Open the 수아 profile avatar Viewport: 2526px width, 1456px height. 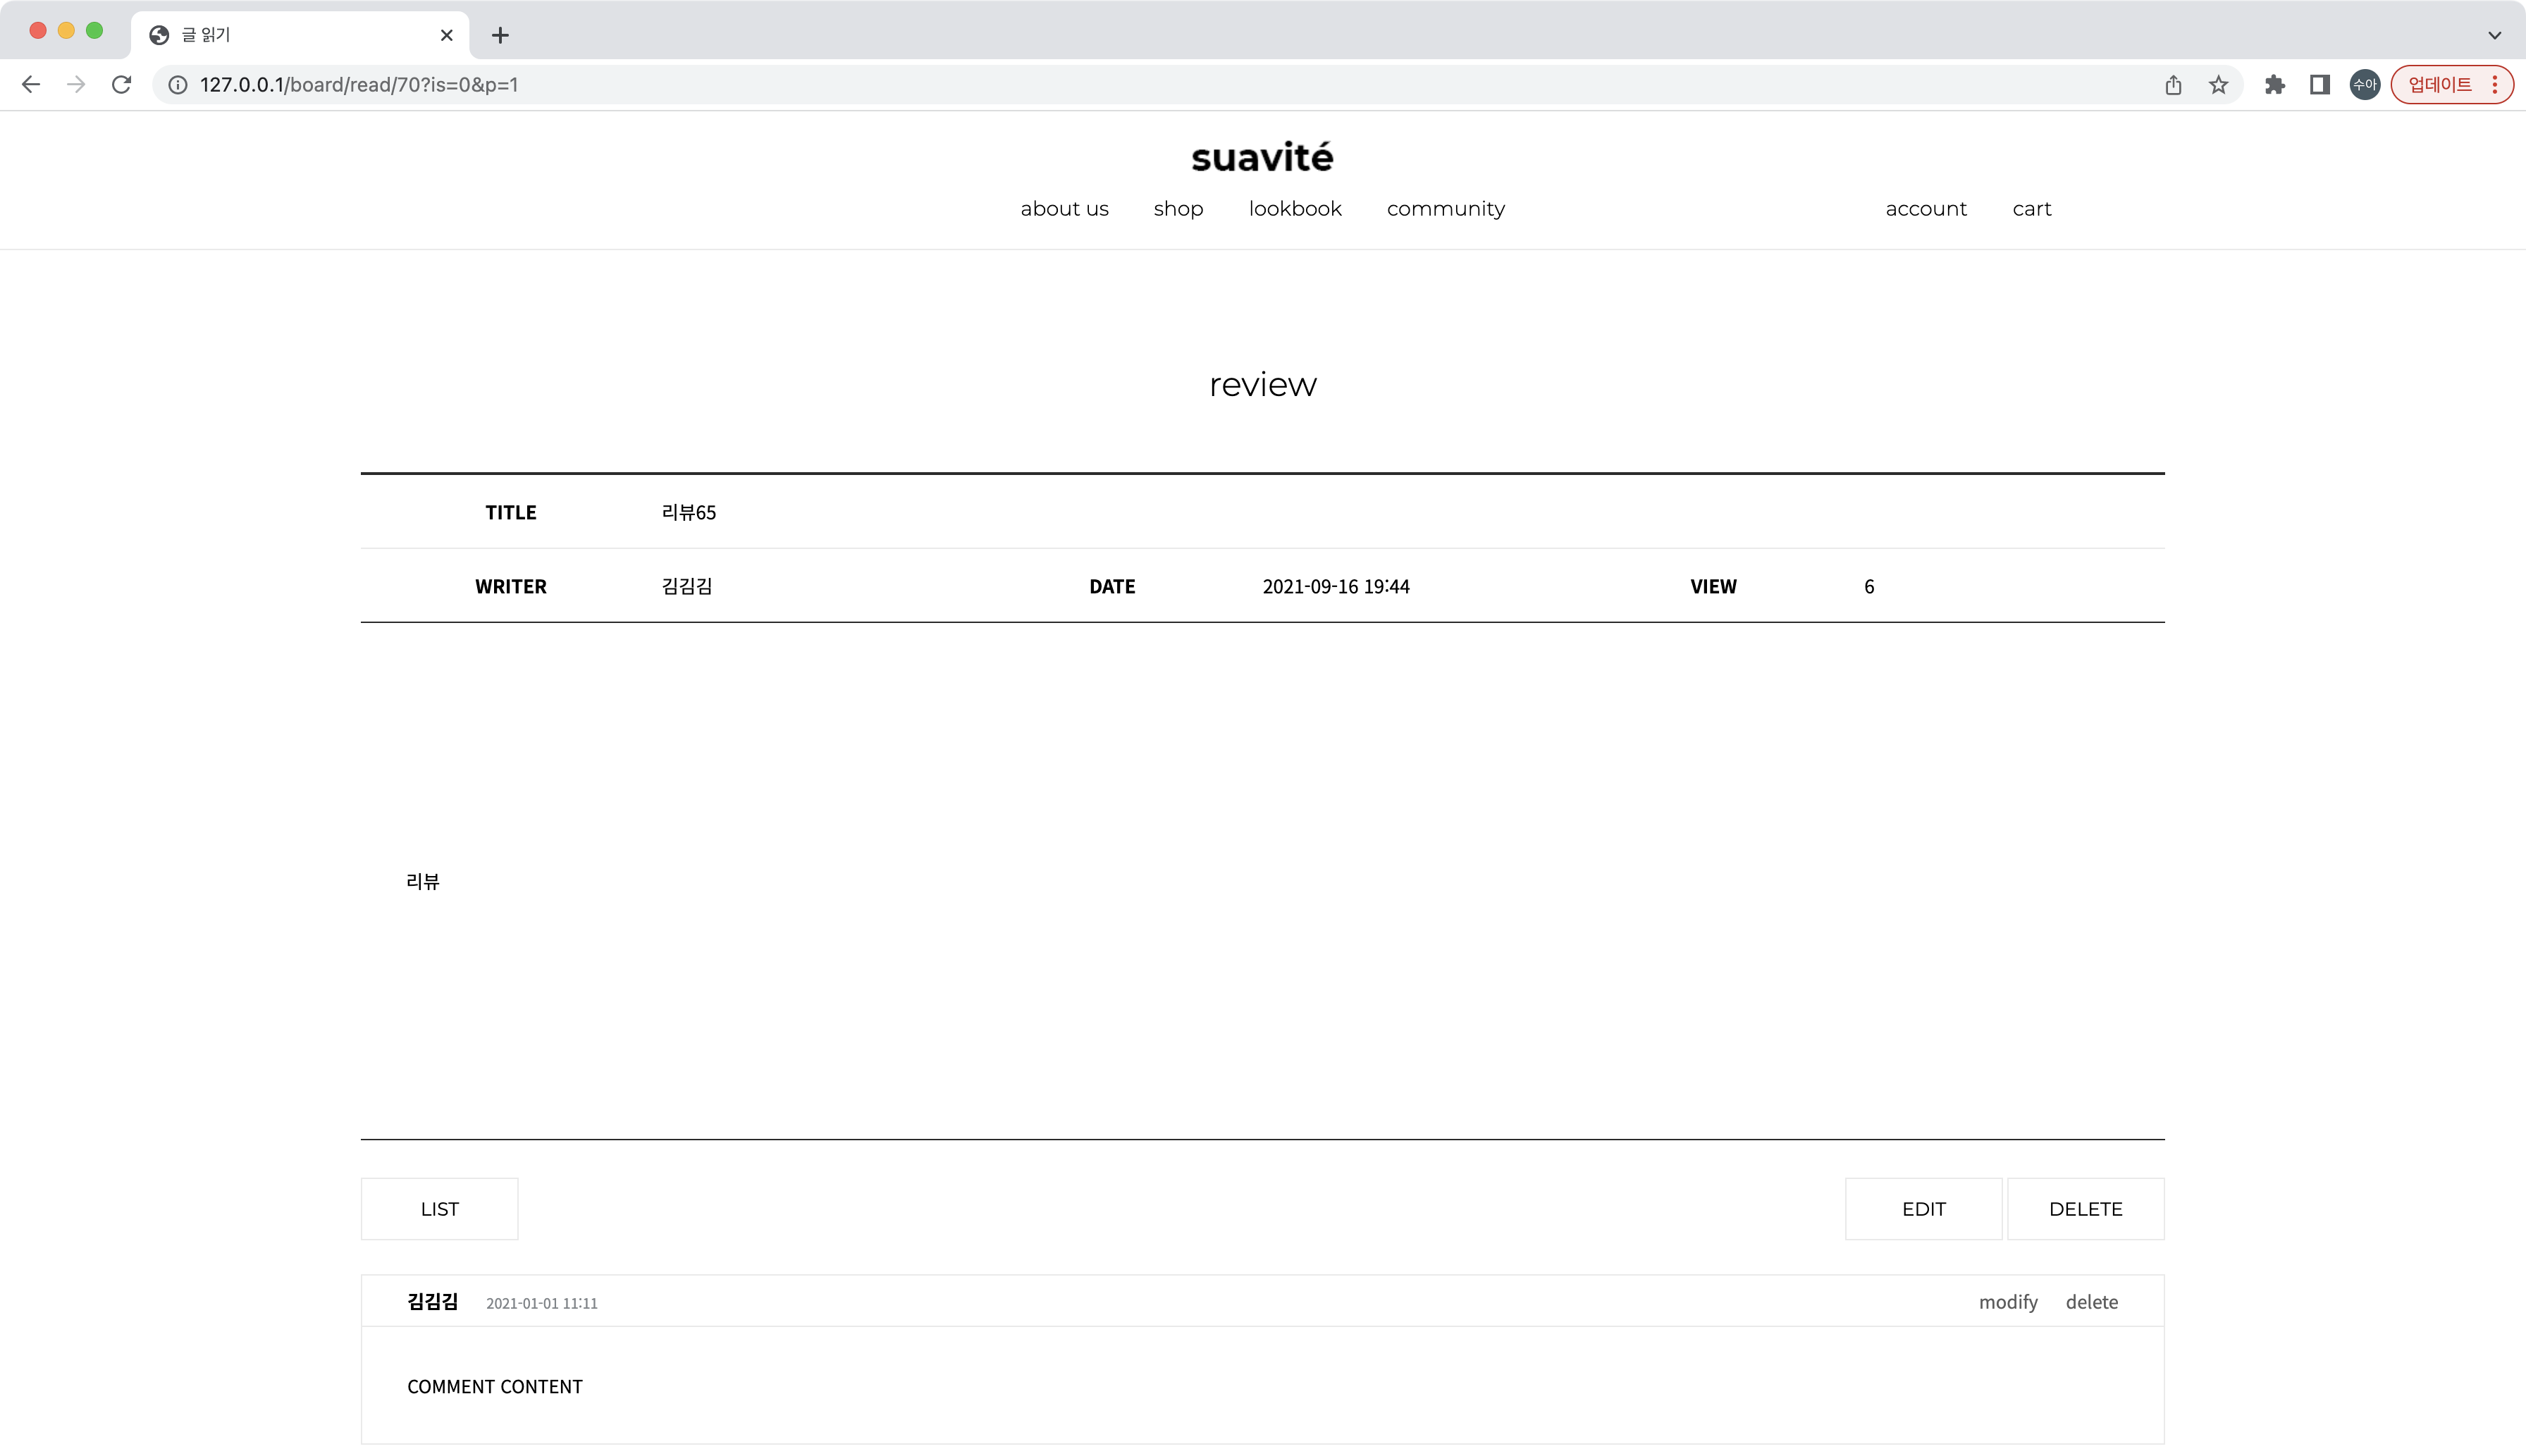click(x=2364, y=85)
